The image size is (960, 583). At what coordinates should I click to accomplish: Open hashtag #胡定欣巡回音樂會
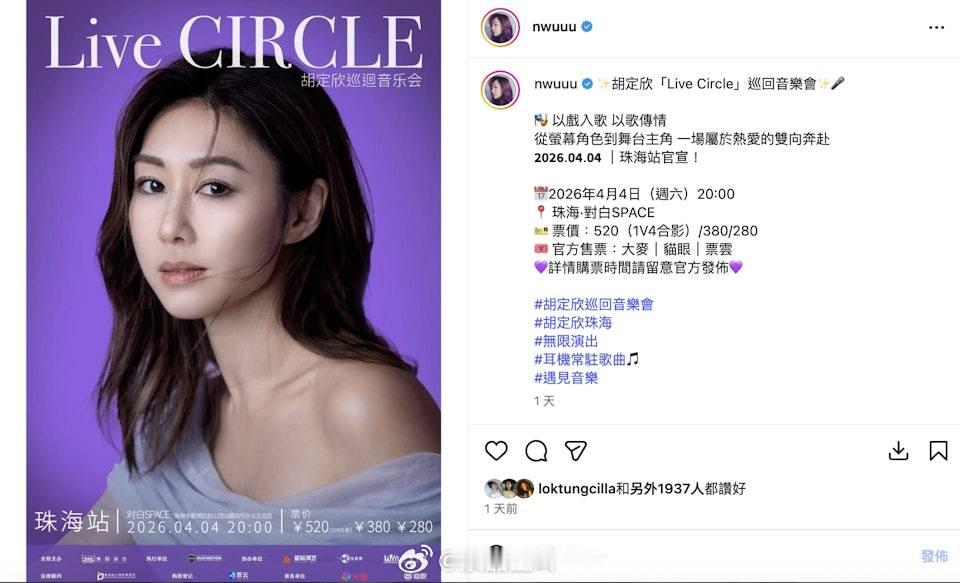click(594, 304)
